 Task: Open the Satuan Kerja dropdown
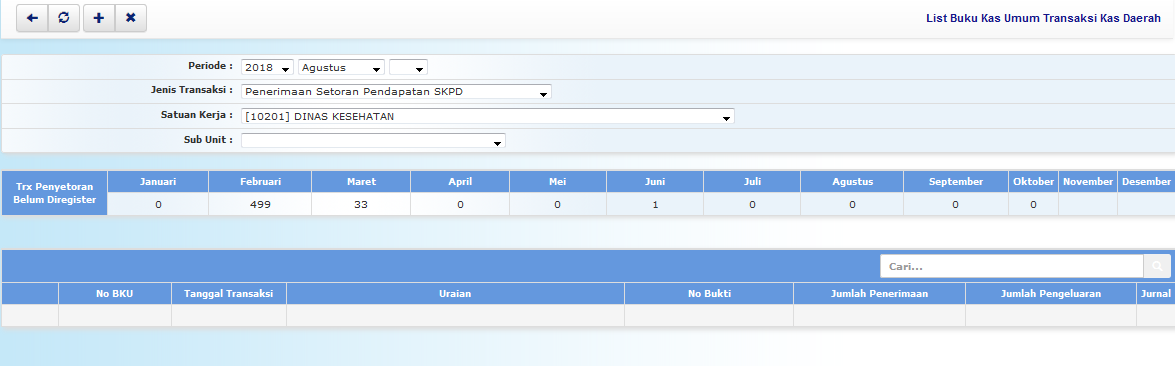(x=488, y=116)
